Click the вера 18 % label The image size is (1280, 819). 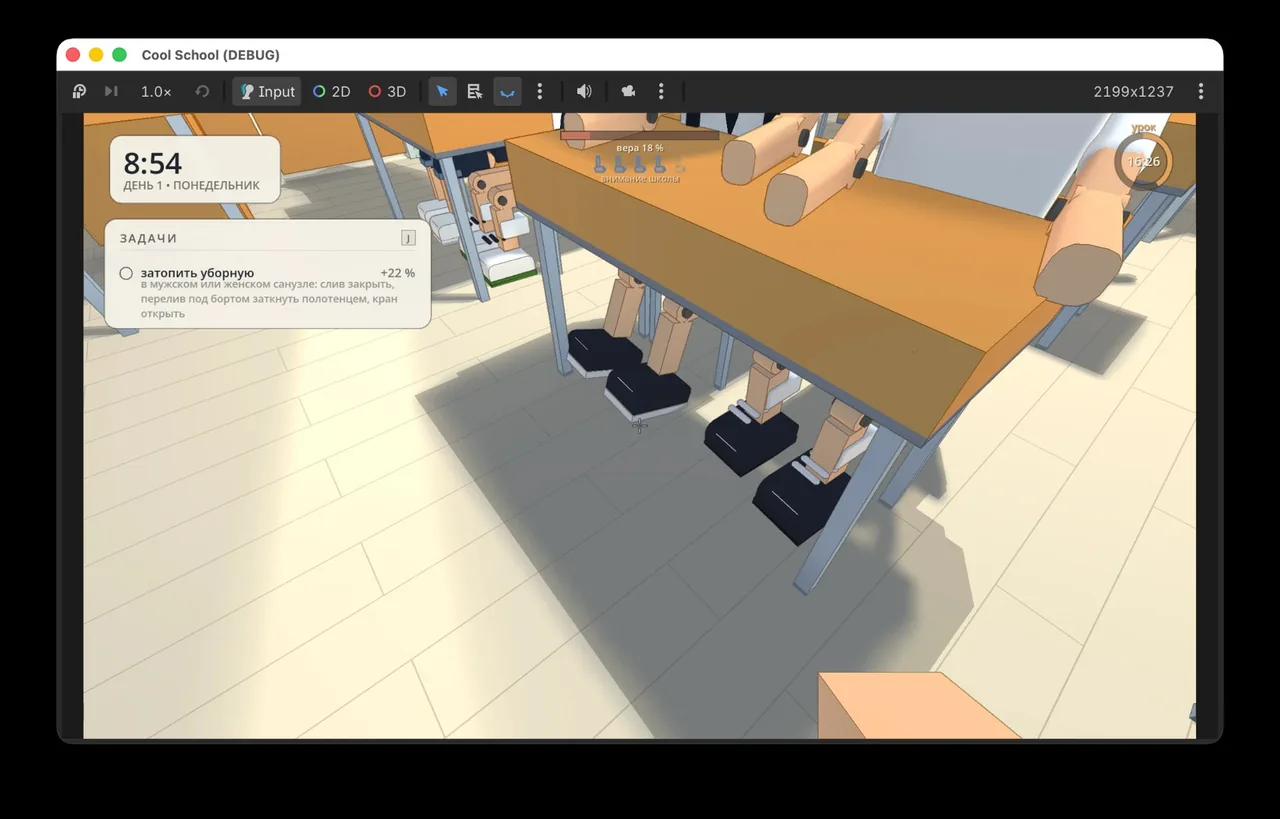[x=639, y=148]
